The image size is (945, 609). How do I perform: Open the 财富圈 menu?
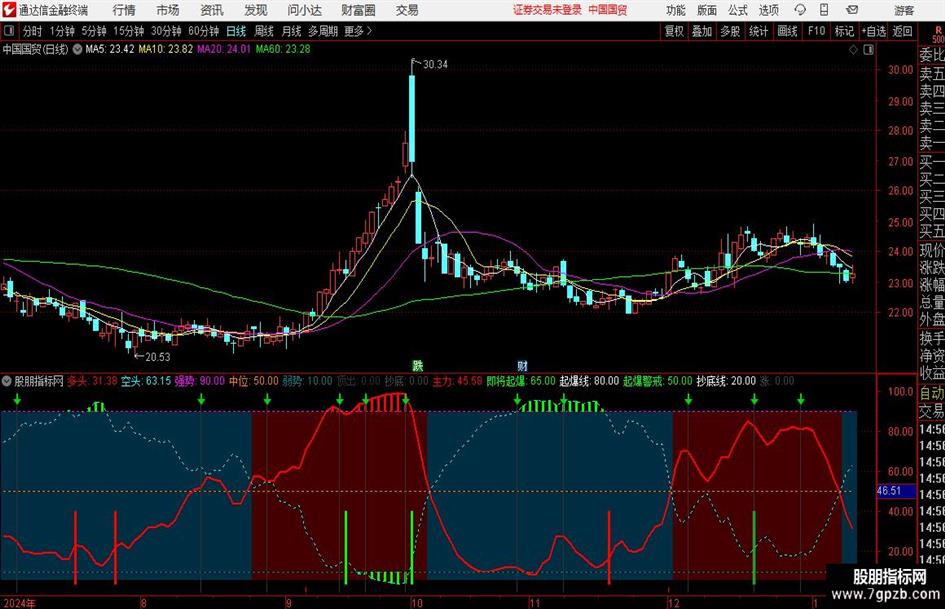[x=358, y=10]
